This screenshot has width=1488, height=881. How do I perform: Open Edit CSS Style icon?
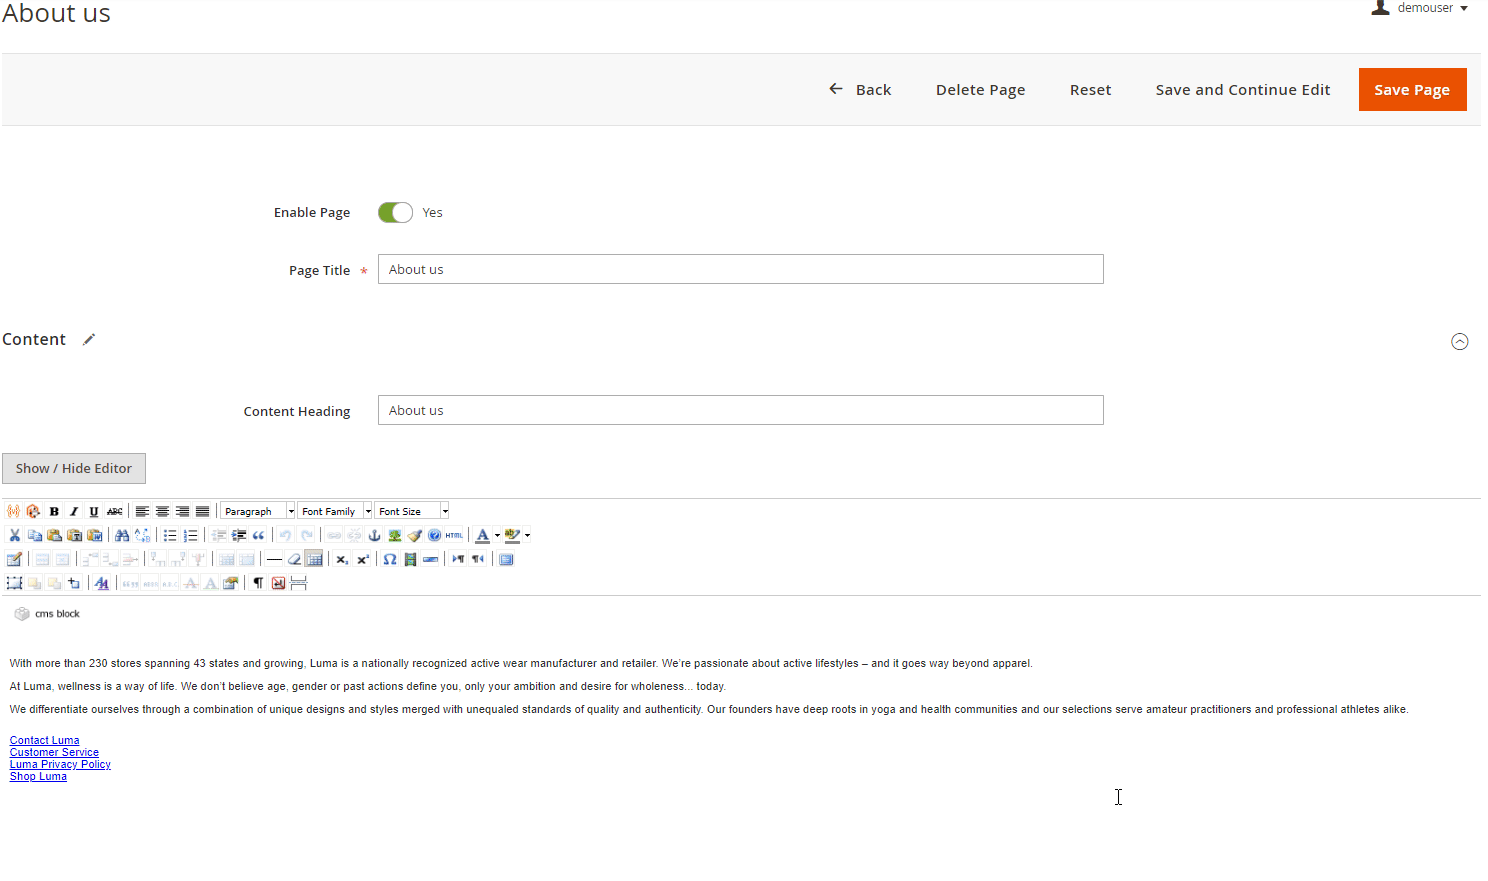click(101, 583)
